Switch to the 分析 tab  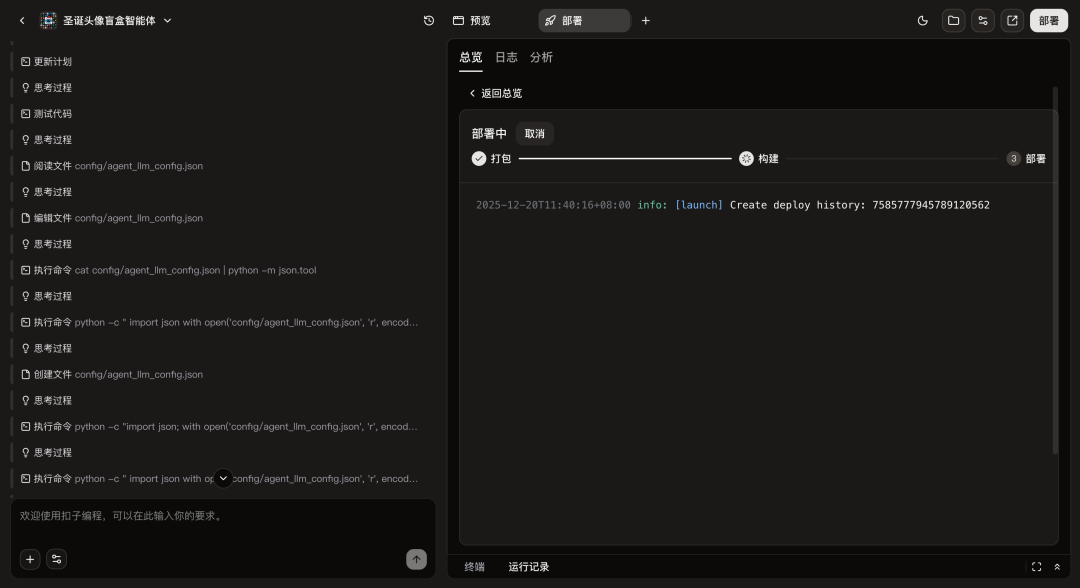pos(541,57)
